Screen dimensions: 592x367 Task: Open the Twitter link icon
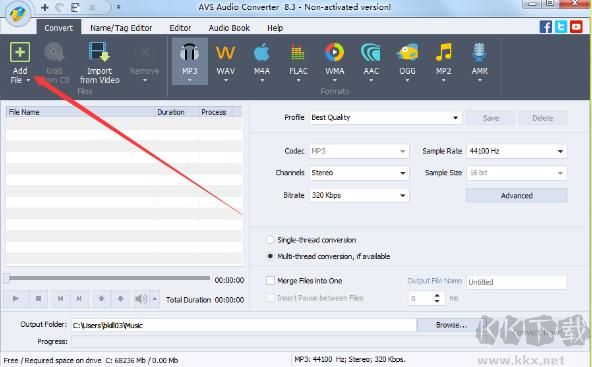[x=561, y=27]
